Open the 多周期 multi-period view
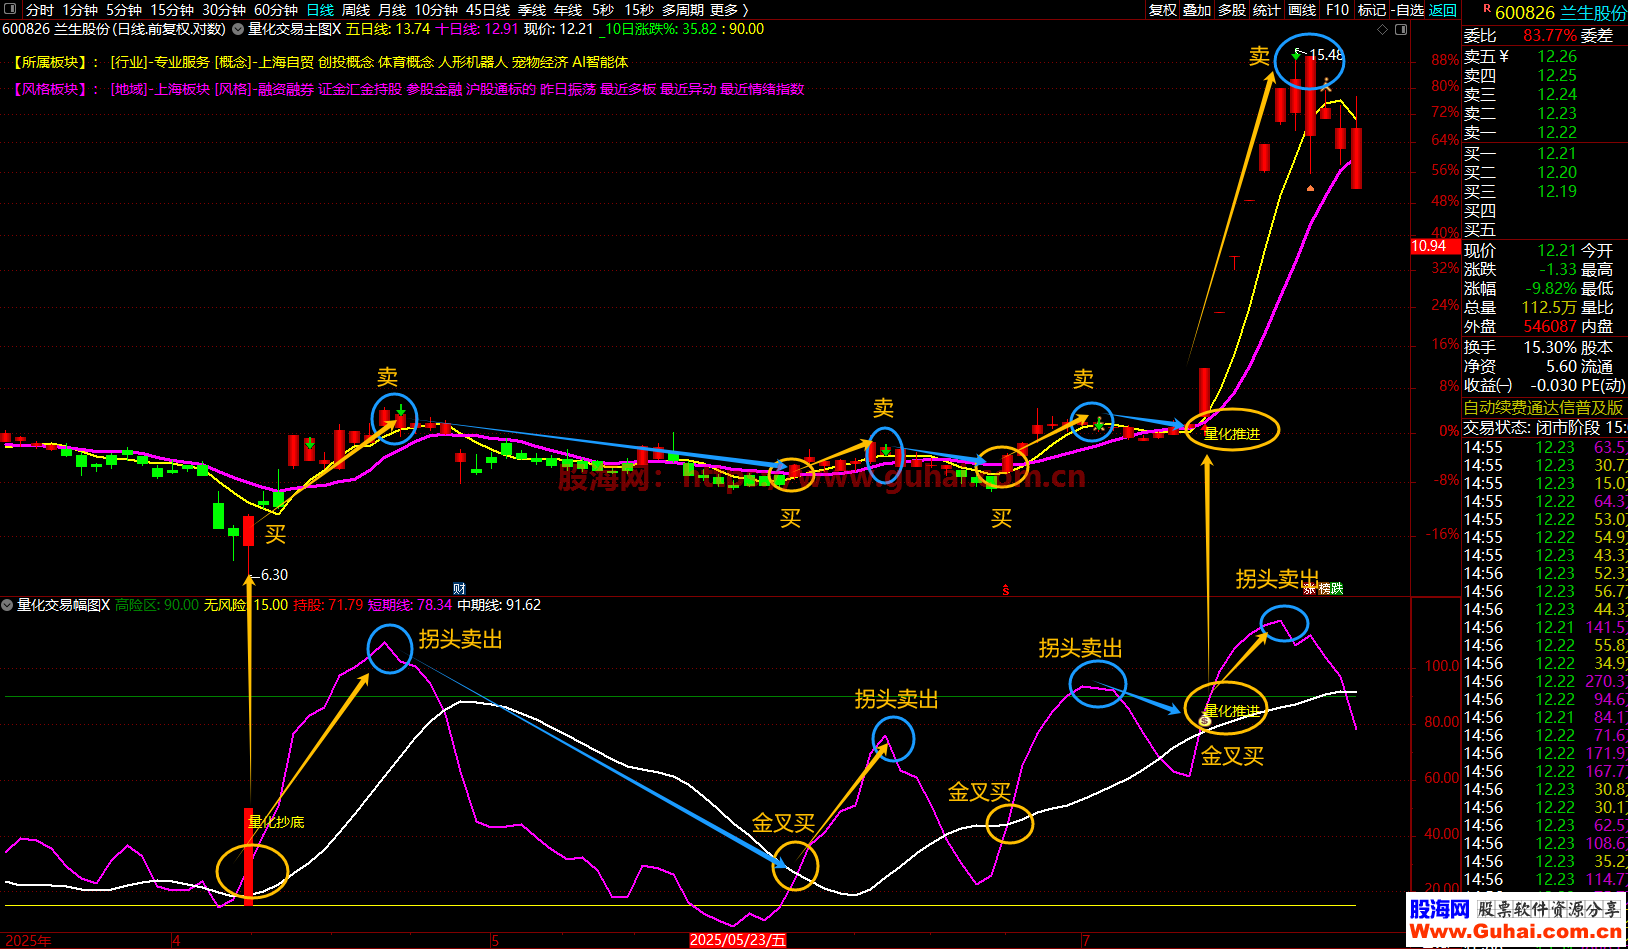 point(684,10)
